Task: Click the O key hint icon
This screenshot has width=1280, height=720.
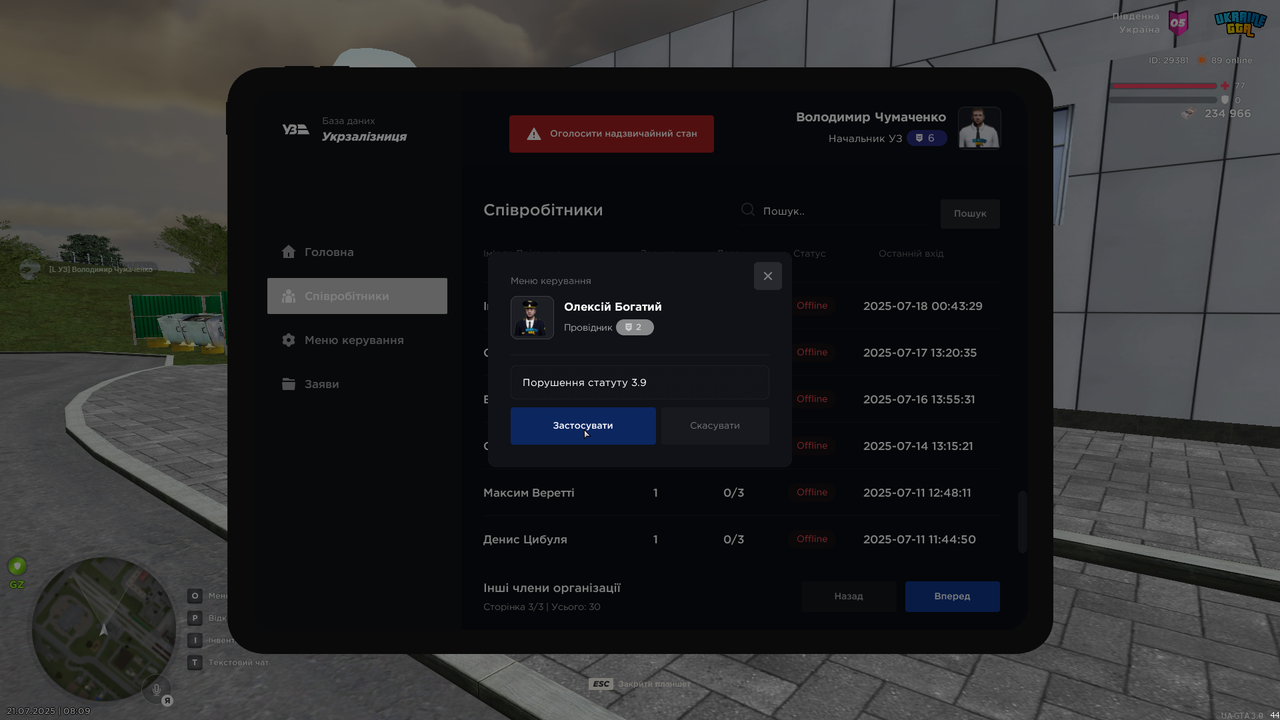Action: click(x=196, y=595)
